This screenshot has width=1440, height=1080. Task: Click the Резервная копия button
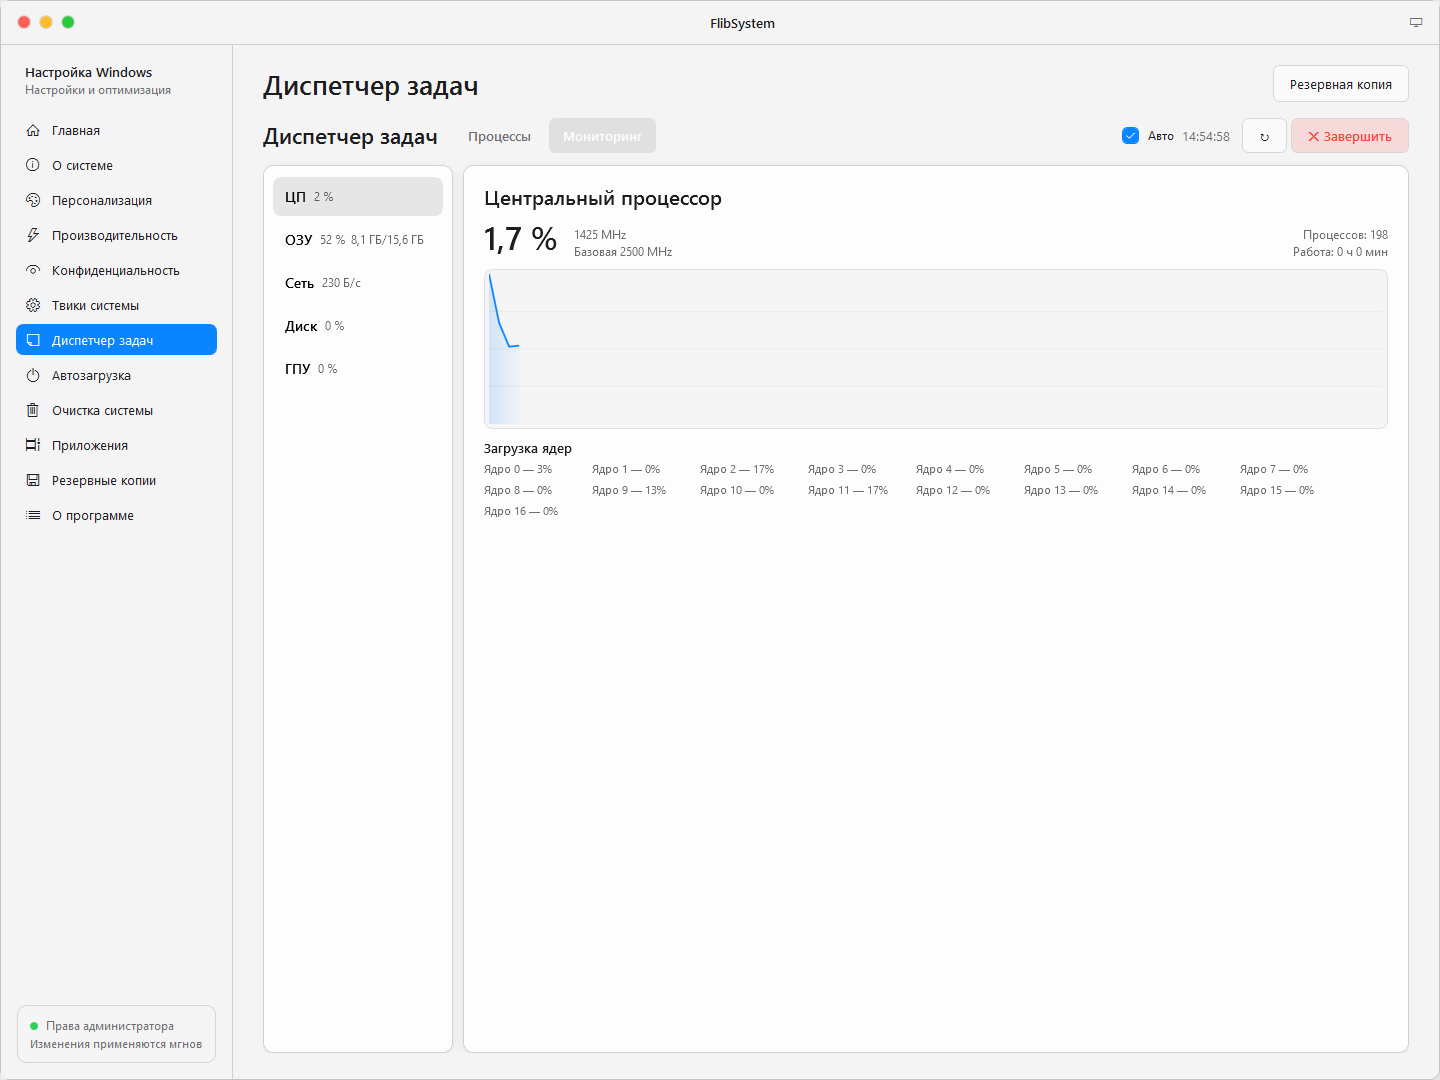pos(1341,84)
